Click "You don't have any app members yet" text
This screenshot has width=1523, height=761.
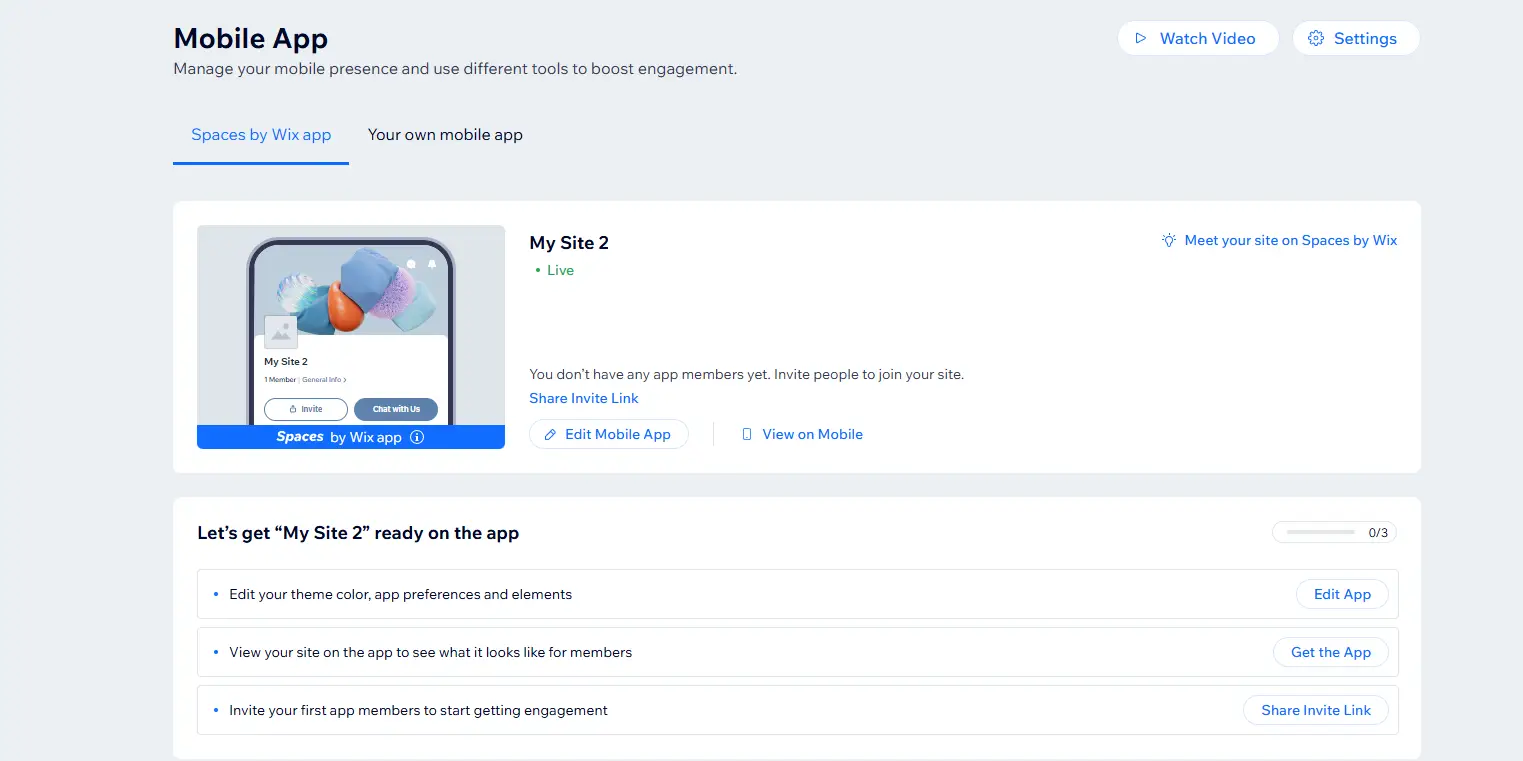(x=746, y=374)
